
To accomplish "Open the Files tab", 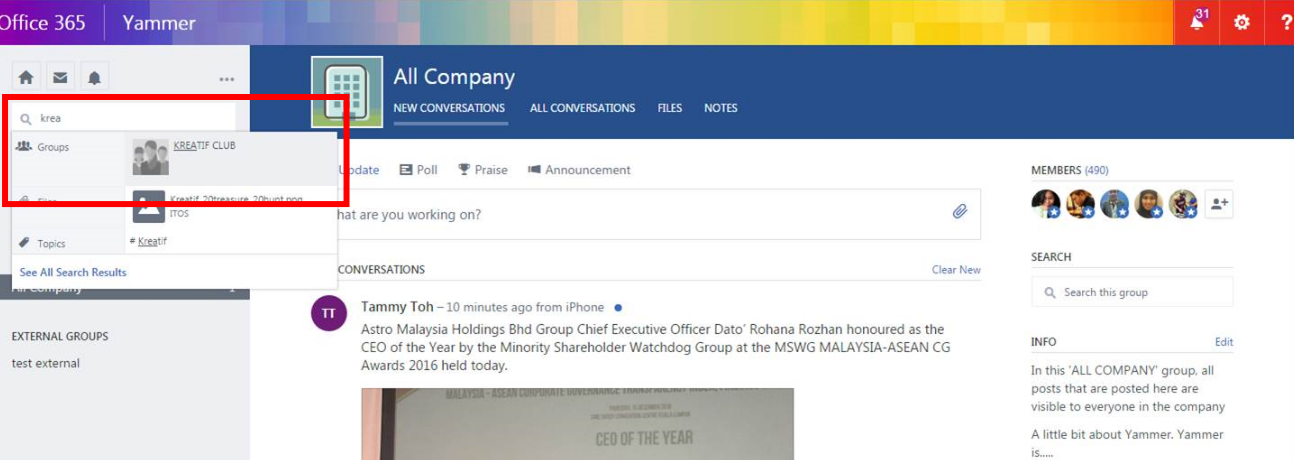I will point(670,108).
